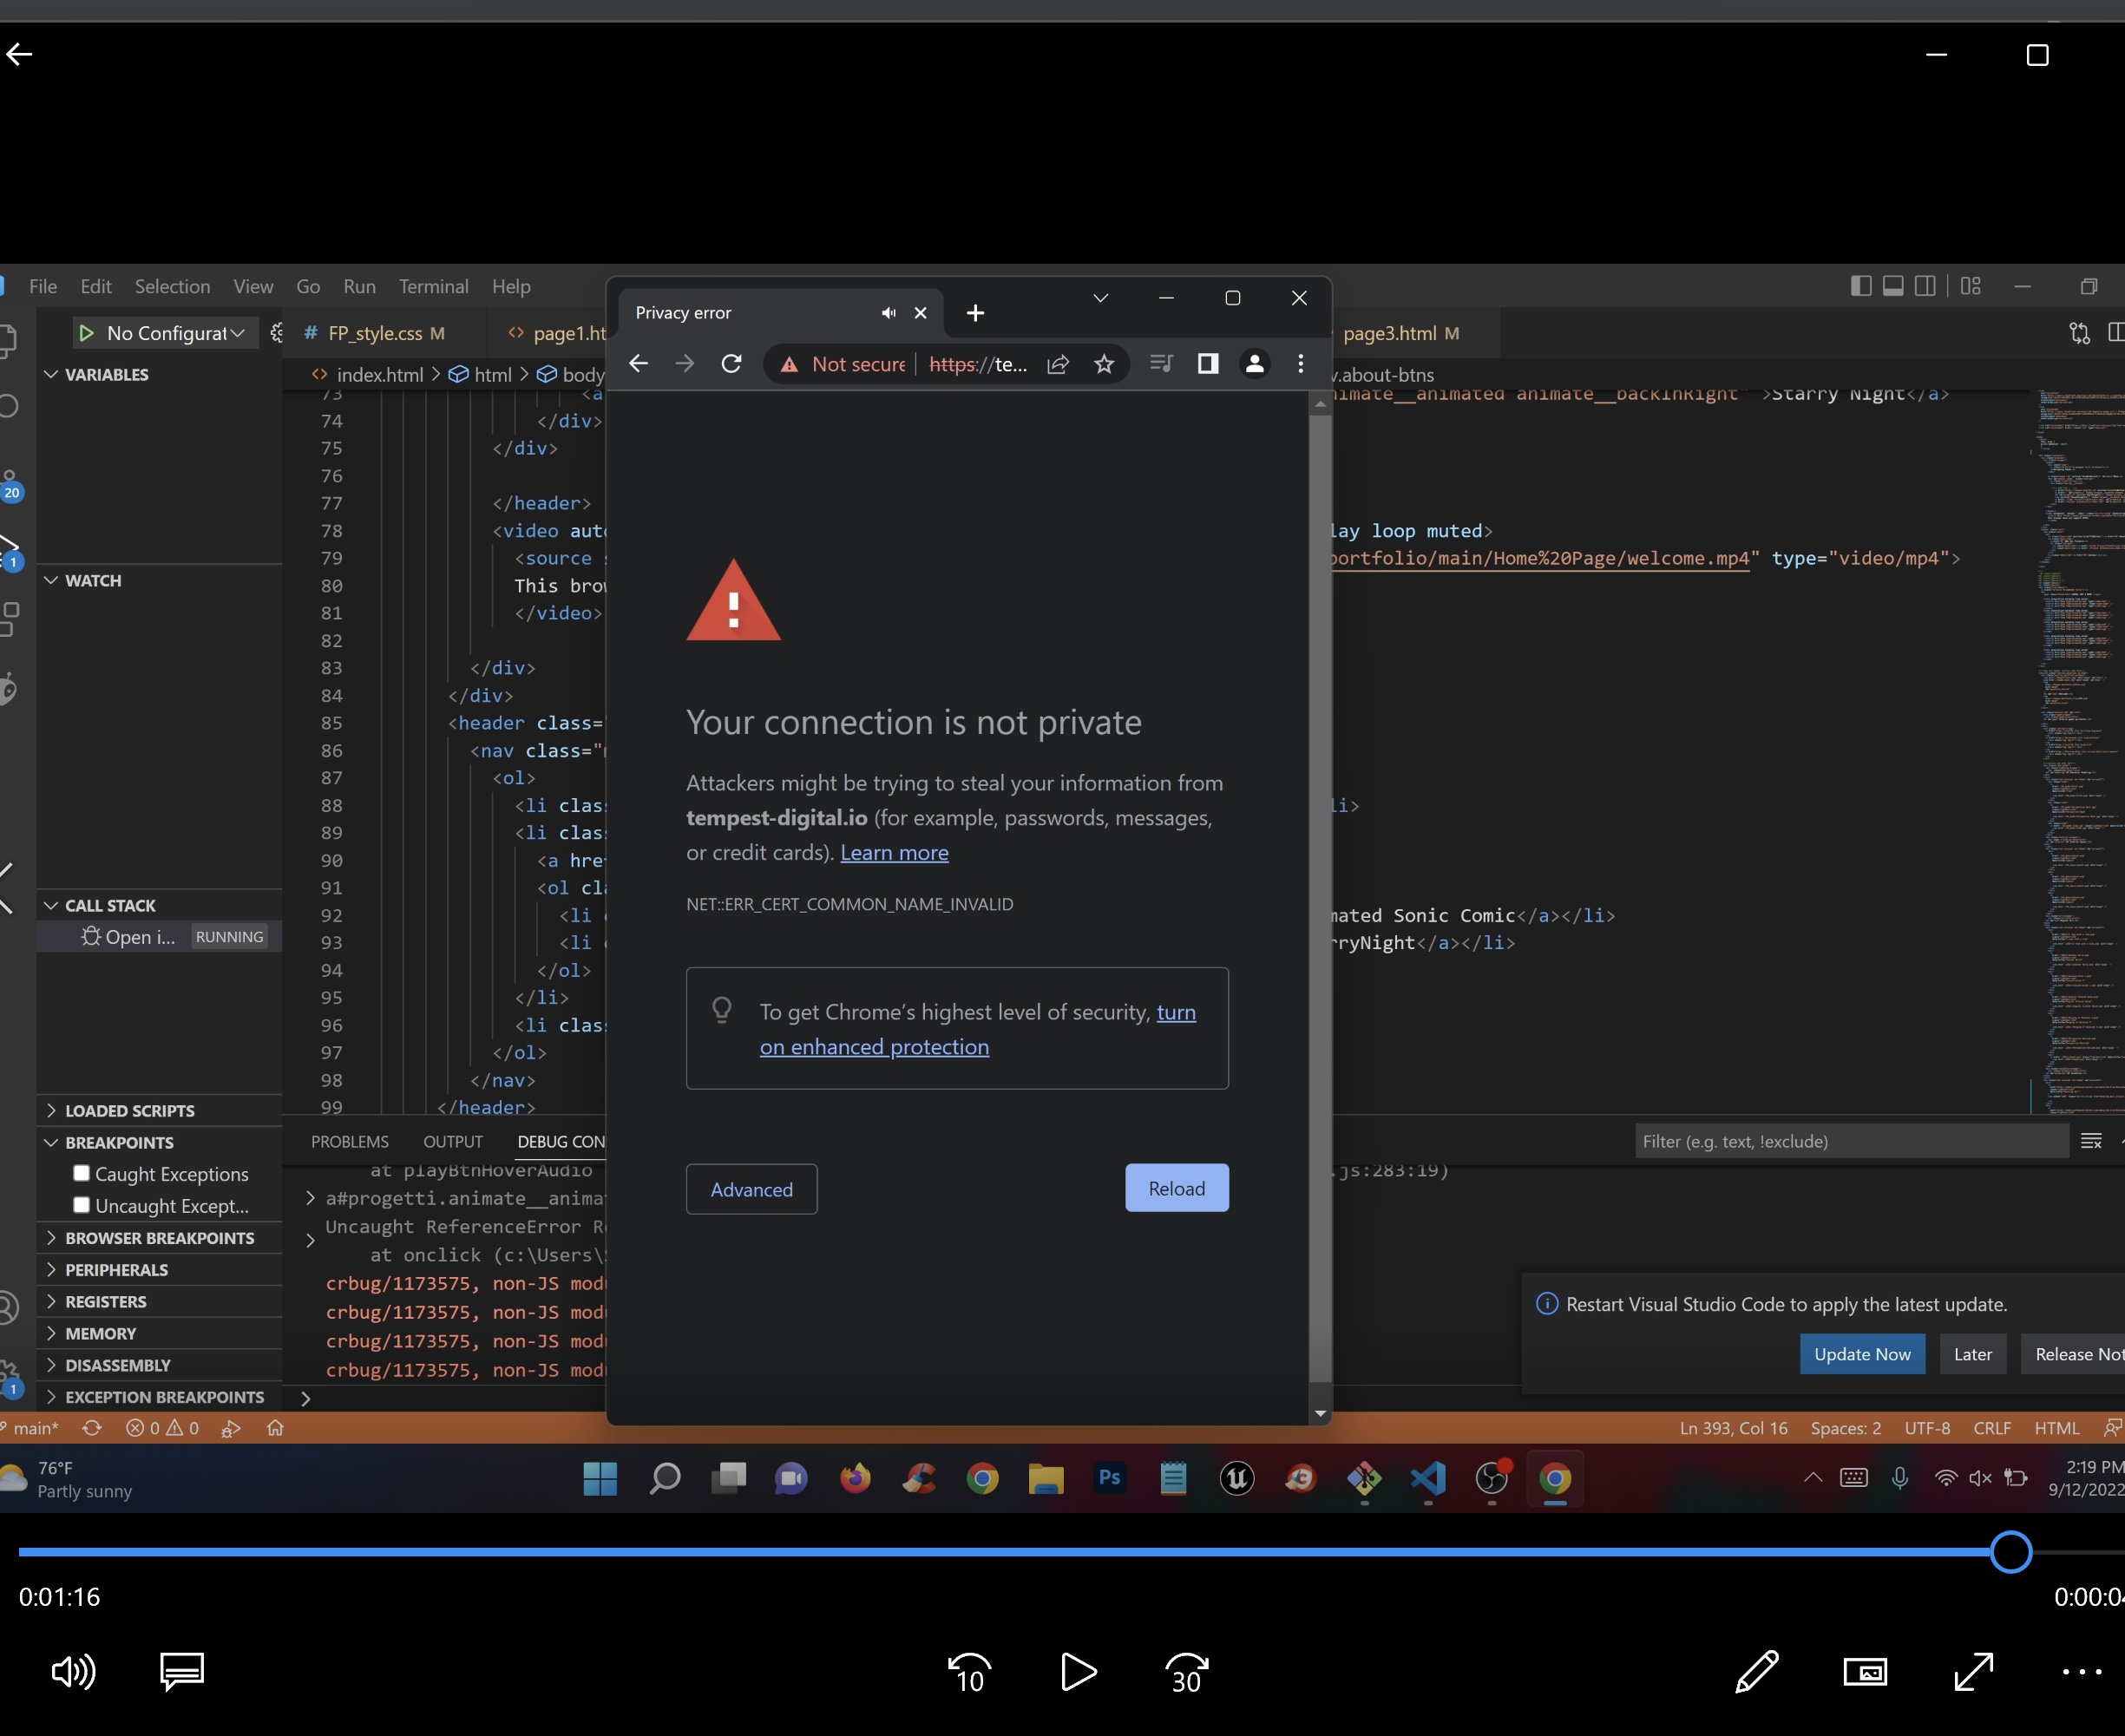The width and height of the screenshot is (2125, 1736).
Task: Go back using the video player's back arrow
Action: point(19,54)
